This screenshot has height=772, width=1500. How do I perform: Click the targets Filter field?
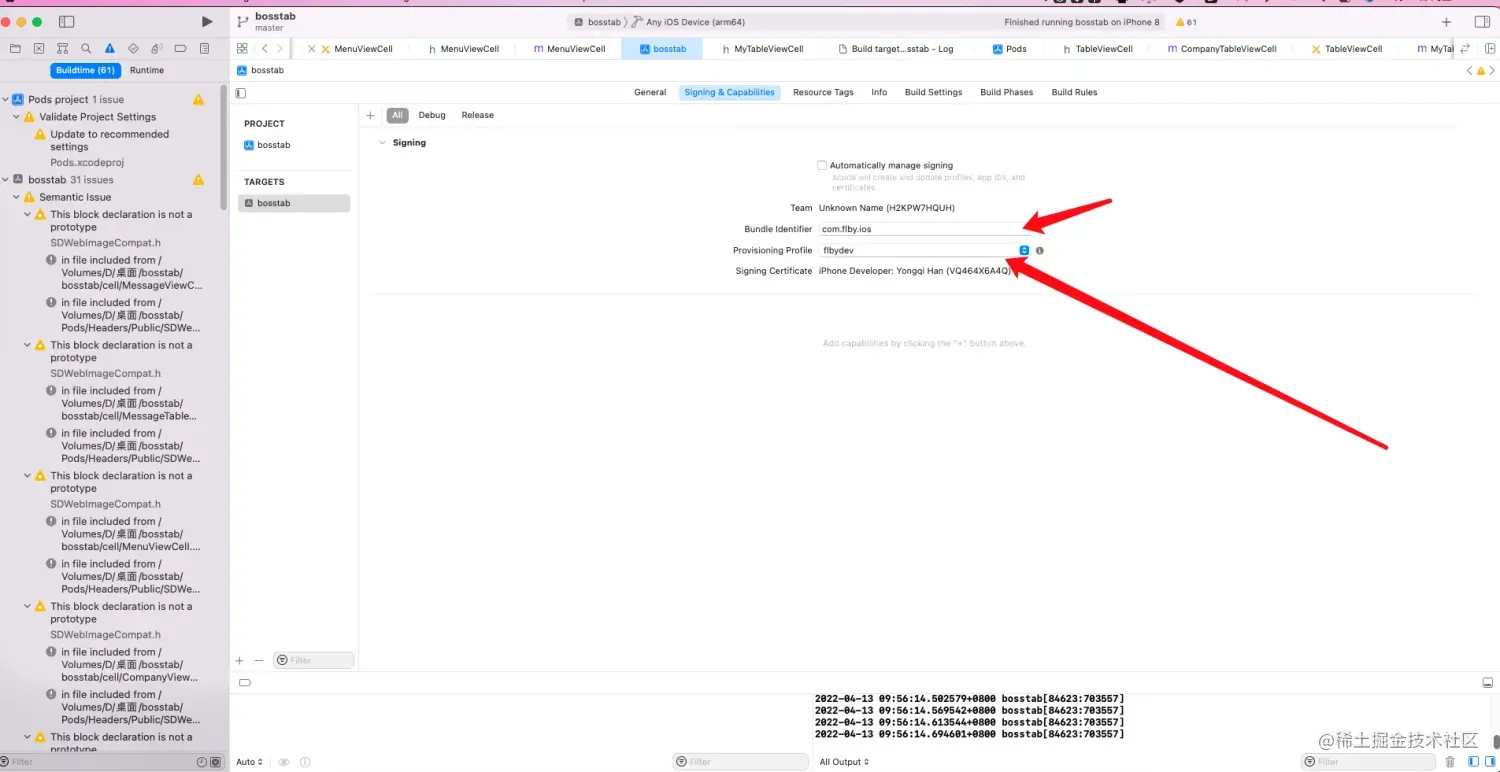(313, 660)
